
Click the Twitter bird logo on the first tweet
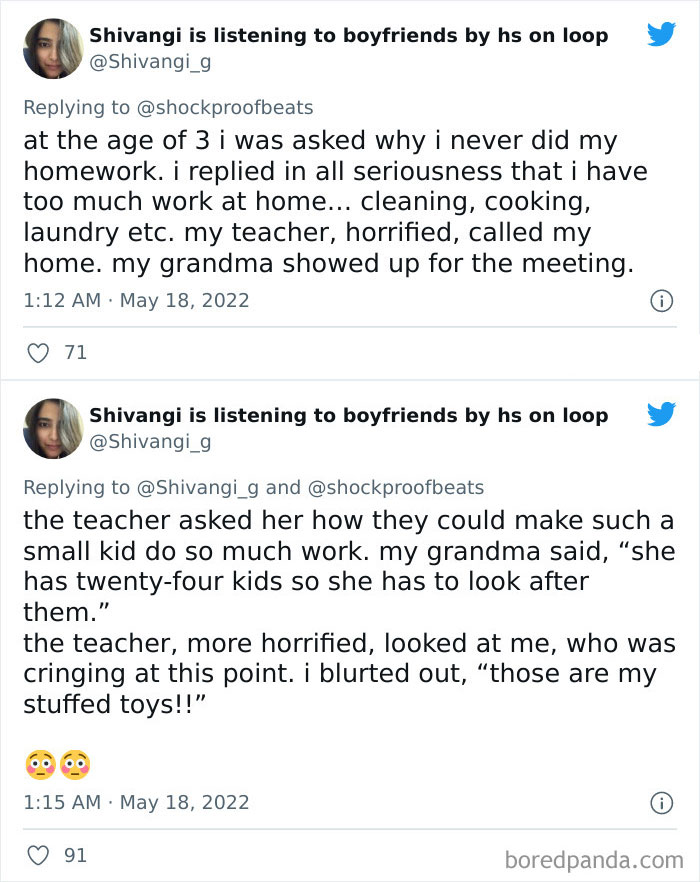click(661, 35)
